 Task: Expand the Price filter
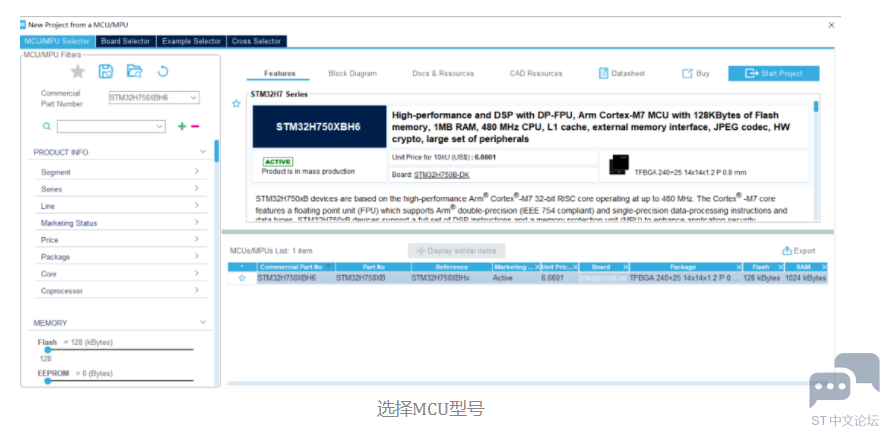click(x=197, y=240)
